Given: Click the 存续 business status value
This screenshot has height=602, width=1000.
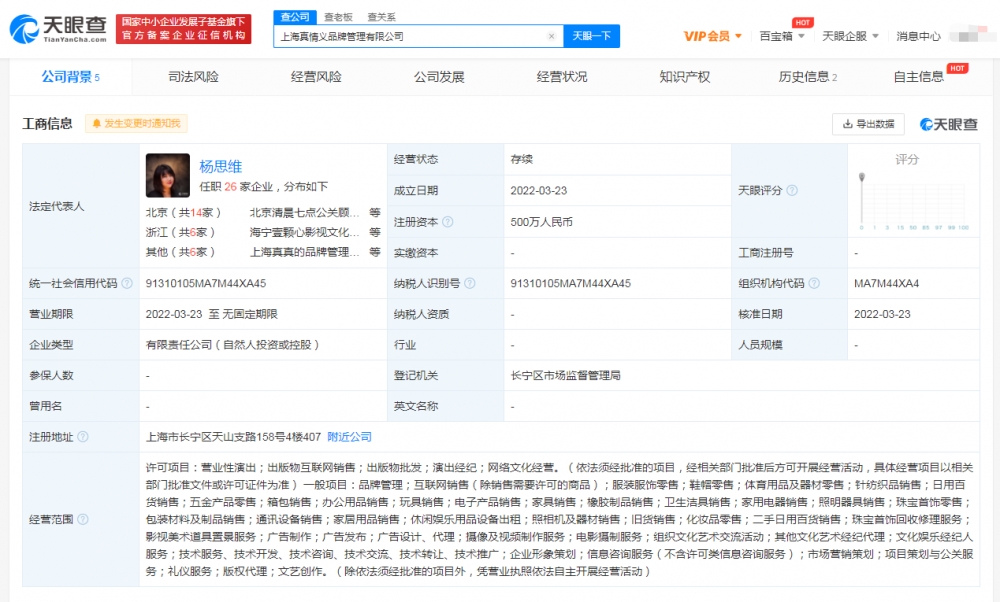Looking at the screenshot, I should coord(522,159).
